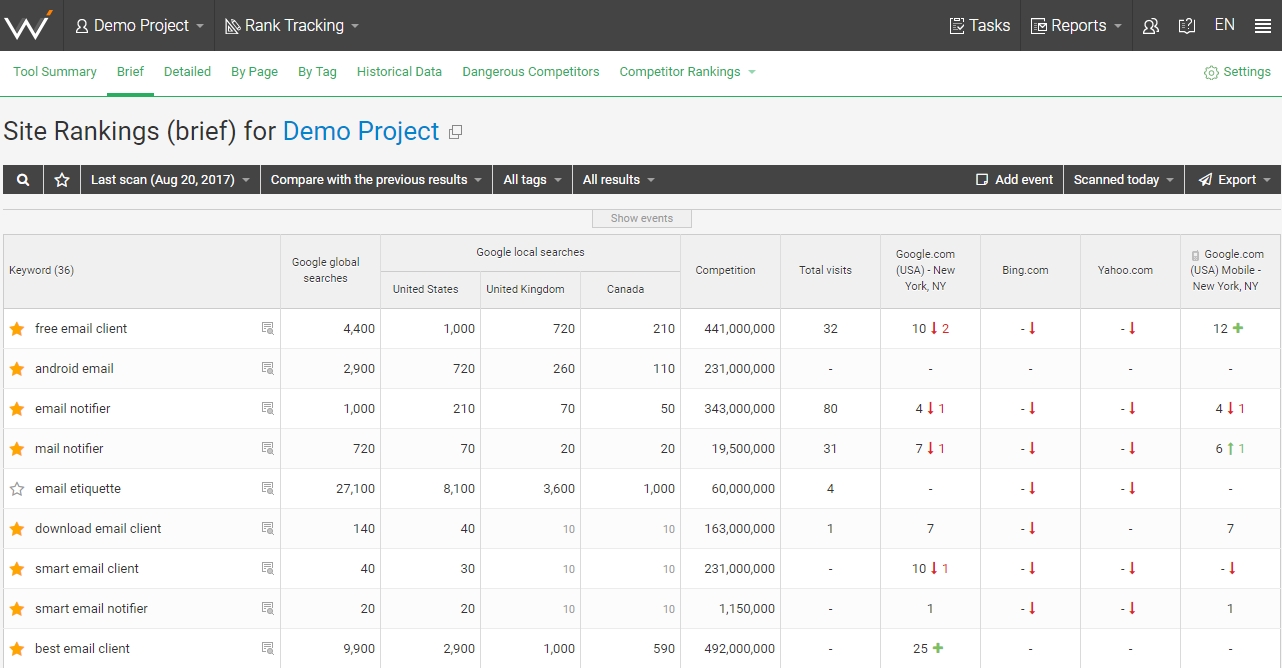The width and height of the screenshot is (1282, 668).
Task: Sort by Competition column header
Action: point(730,271)
